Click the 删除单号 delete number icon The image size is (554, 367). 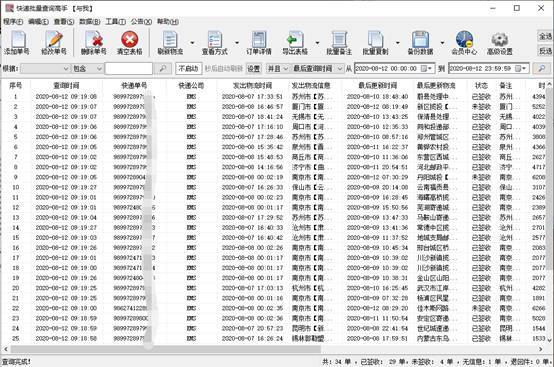pos(93,43)
